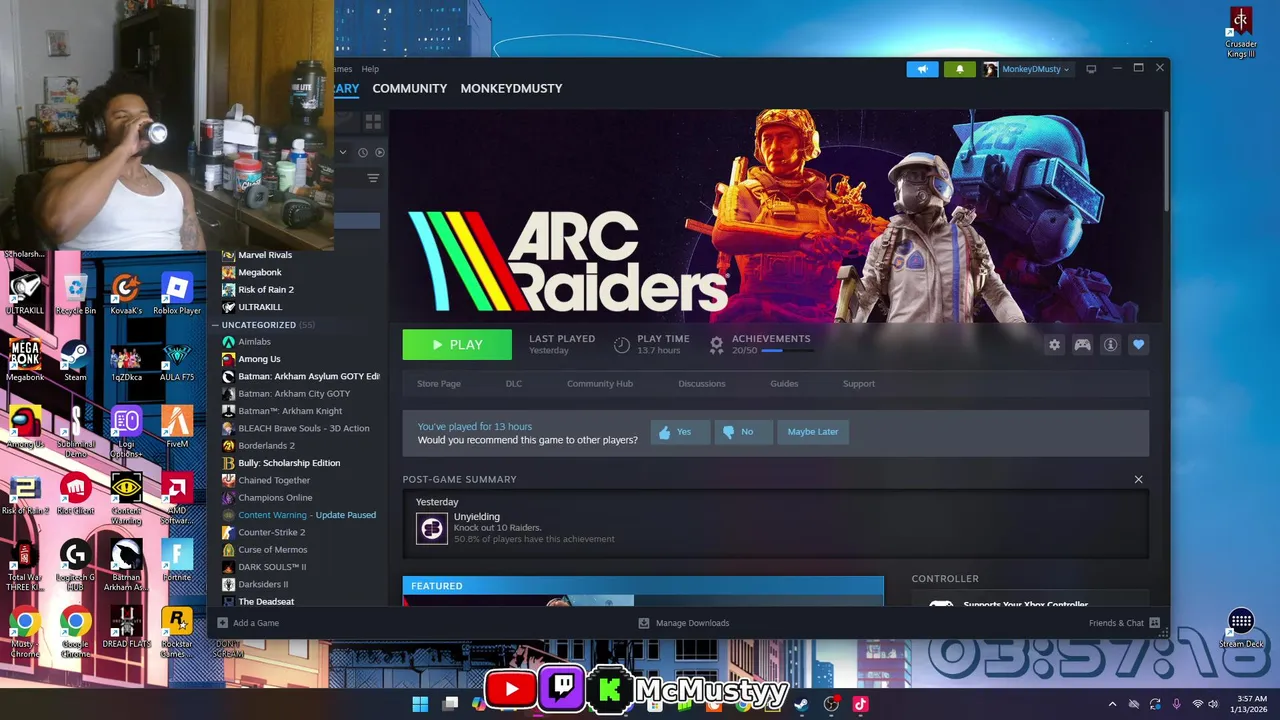Open the Unyielding achievement icon

(x=432, y=528)
